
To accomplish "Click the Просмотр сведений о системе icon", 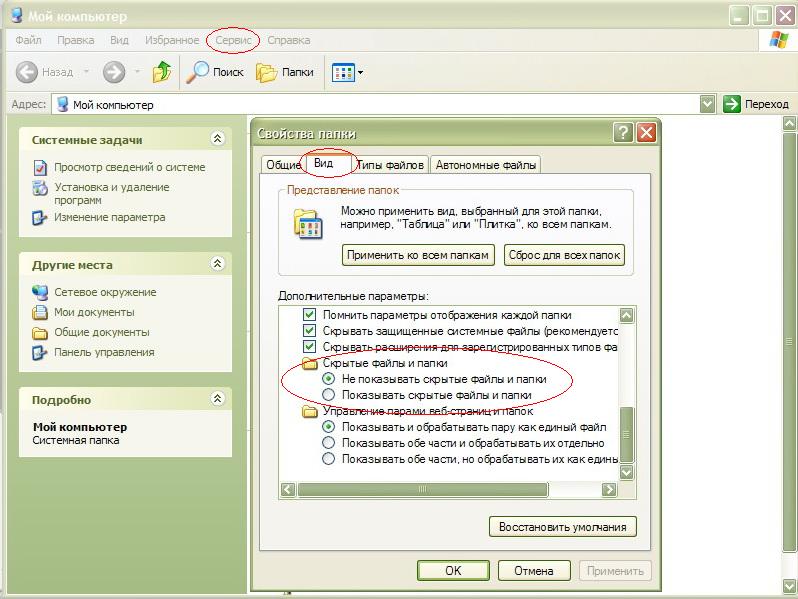I will (40, 167).
